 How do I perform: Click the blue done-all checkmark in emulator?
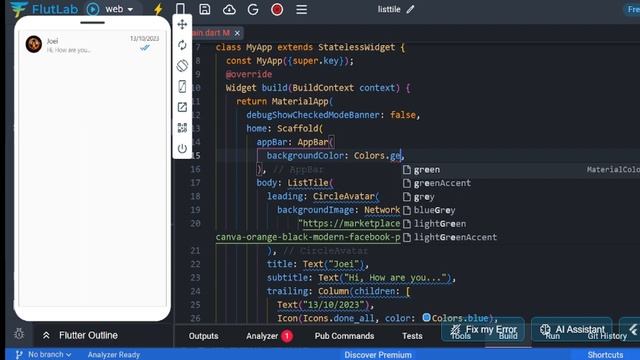click(x=145, y=48)
